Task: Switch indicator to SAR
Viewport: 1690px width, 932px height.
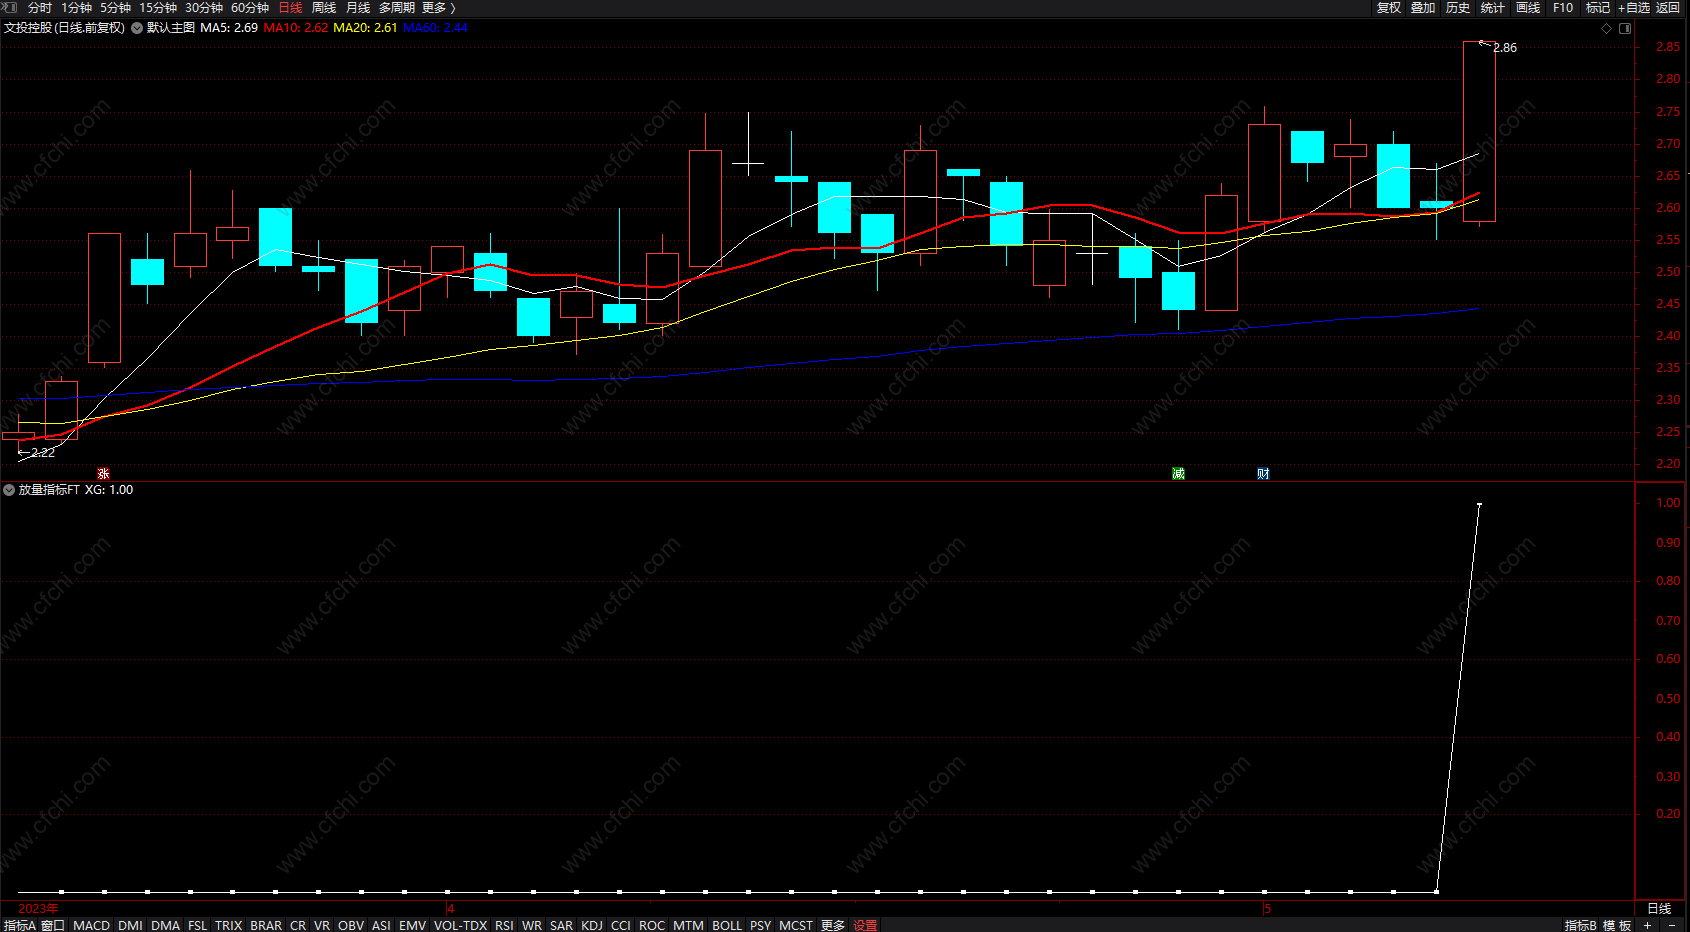Action: pos(561,925)
